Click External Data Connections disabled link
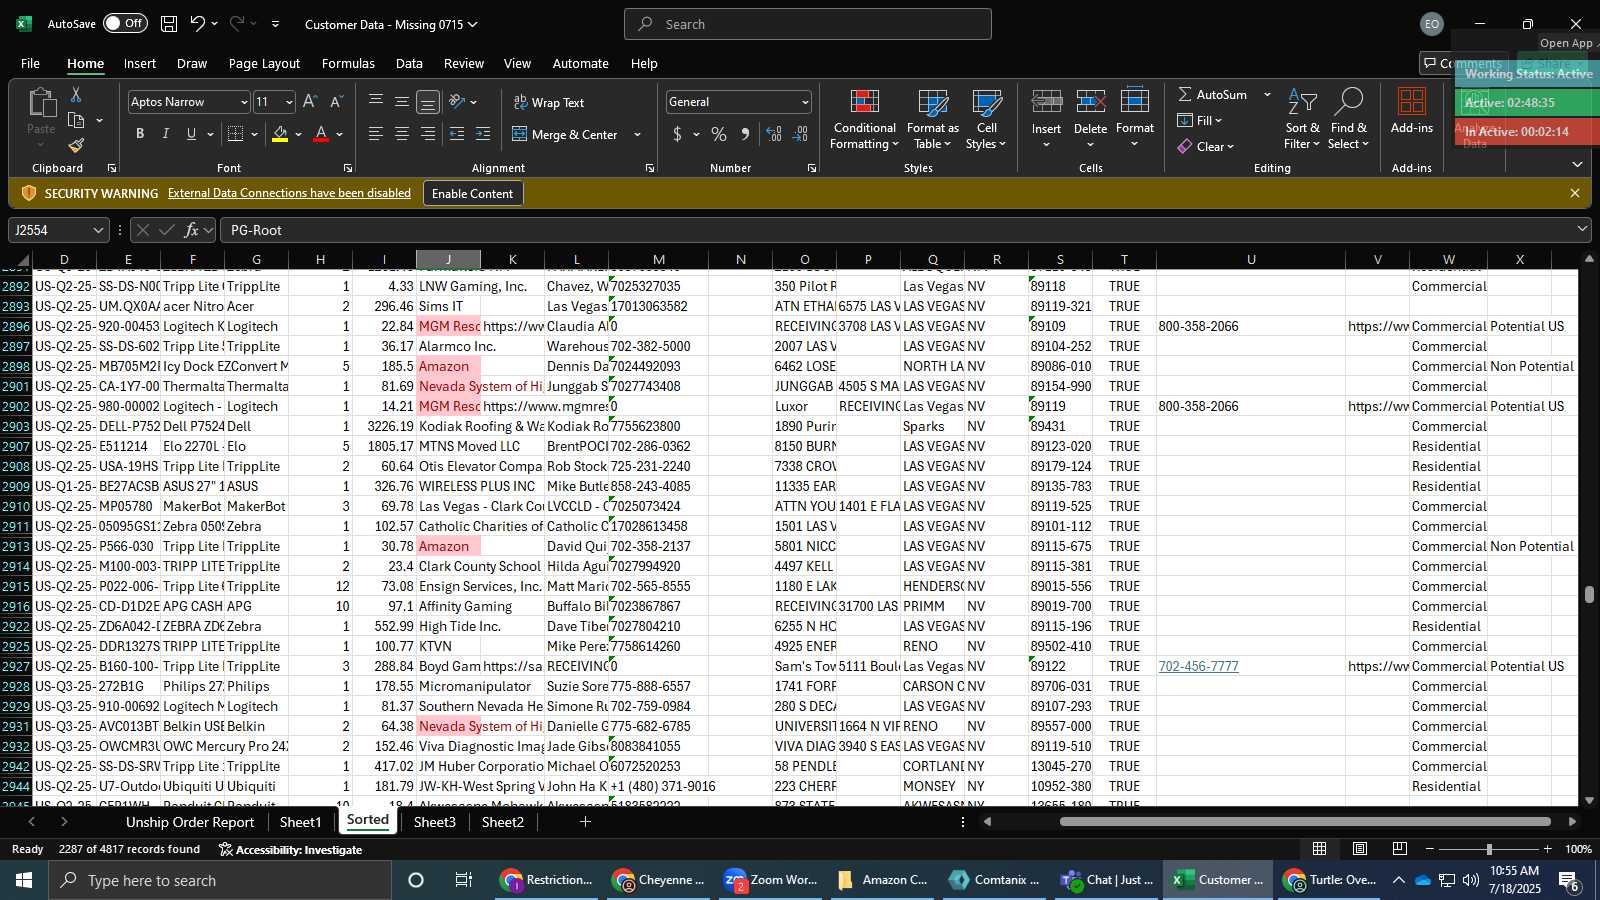Screen dimensions: 1600x900 [x=289, y=193]
